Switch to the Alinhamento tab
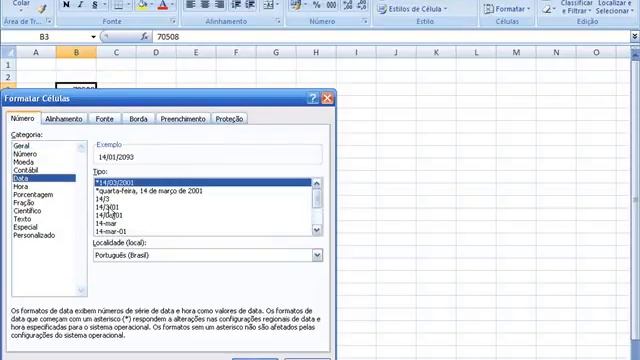Viewport: 640px width, 360px height. point(64,119)
